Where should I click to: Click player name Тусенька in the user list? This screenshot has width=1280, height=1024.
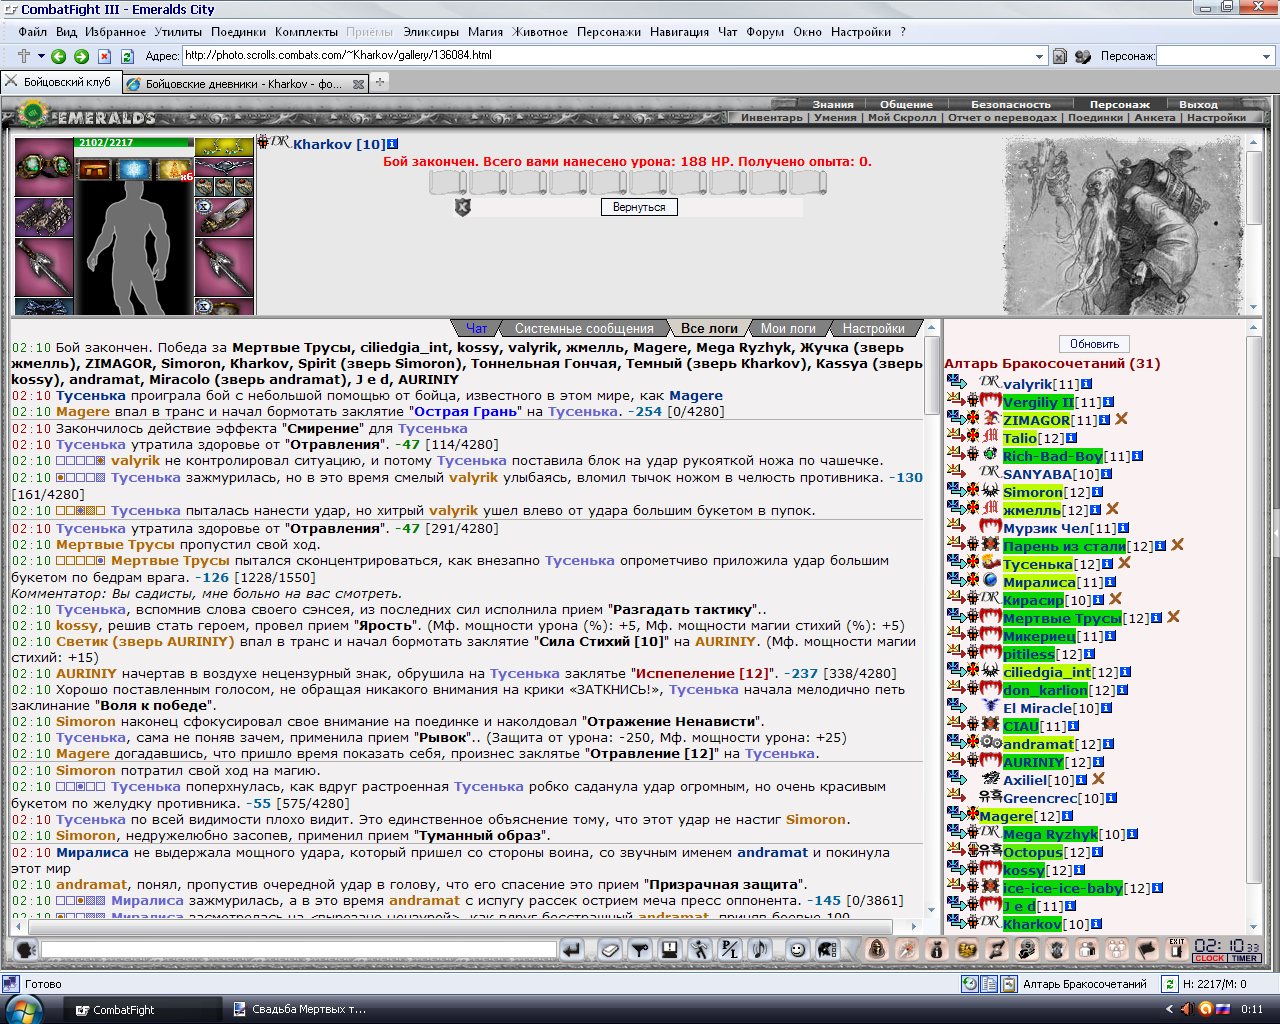(x=1038, y=564)
